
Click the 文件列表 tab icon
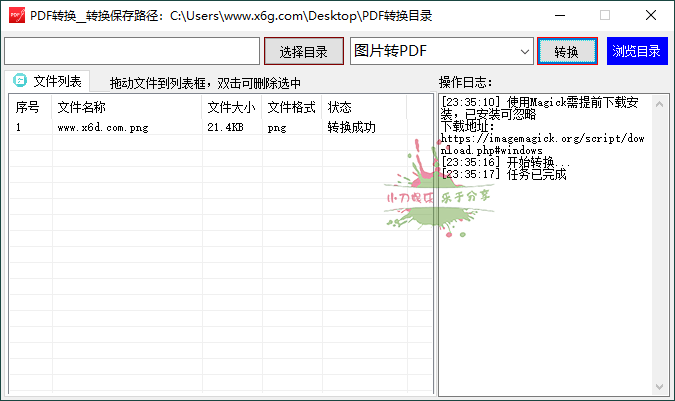(x=19, y=81)
